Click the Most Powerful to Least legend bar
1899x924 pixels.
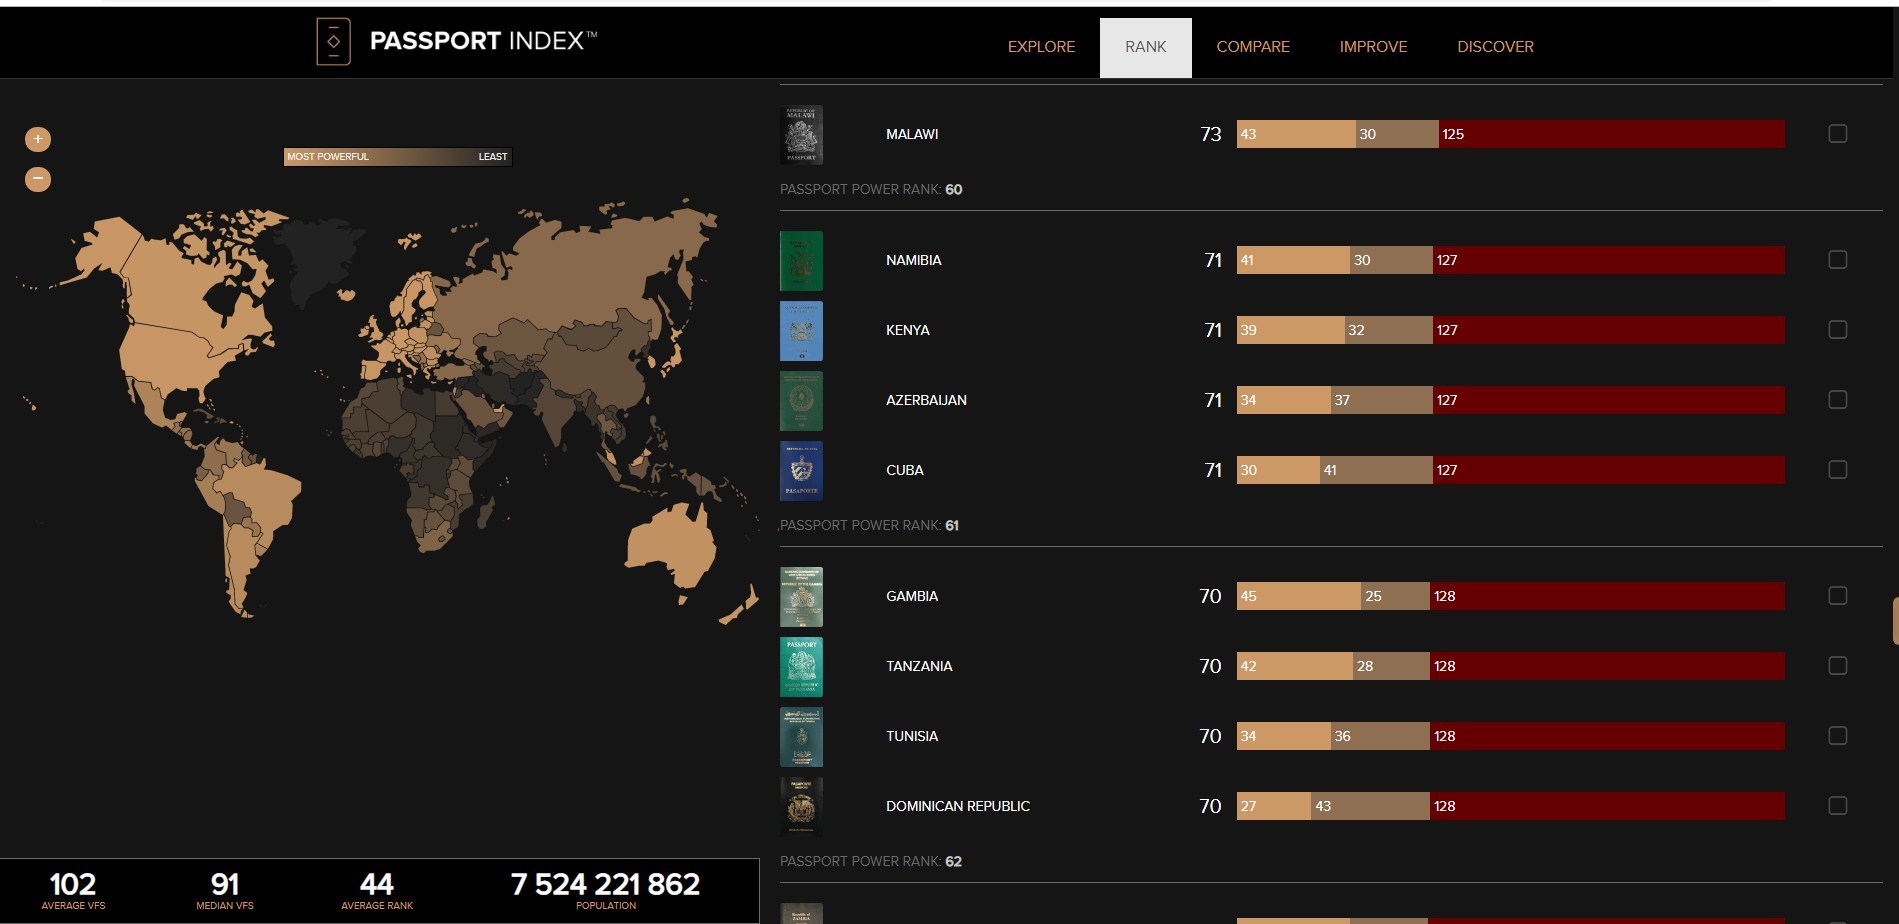[x=398, y=157]
